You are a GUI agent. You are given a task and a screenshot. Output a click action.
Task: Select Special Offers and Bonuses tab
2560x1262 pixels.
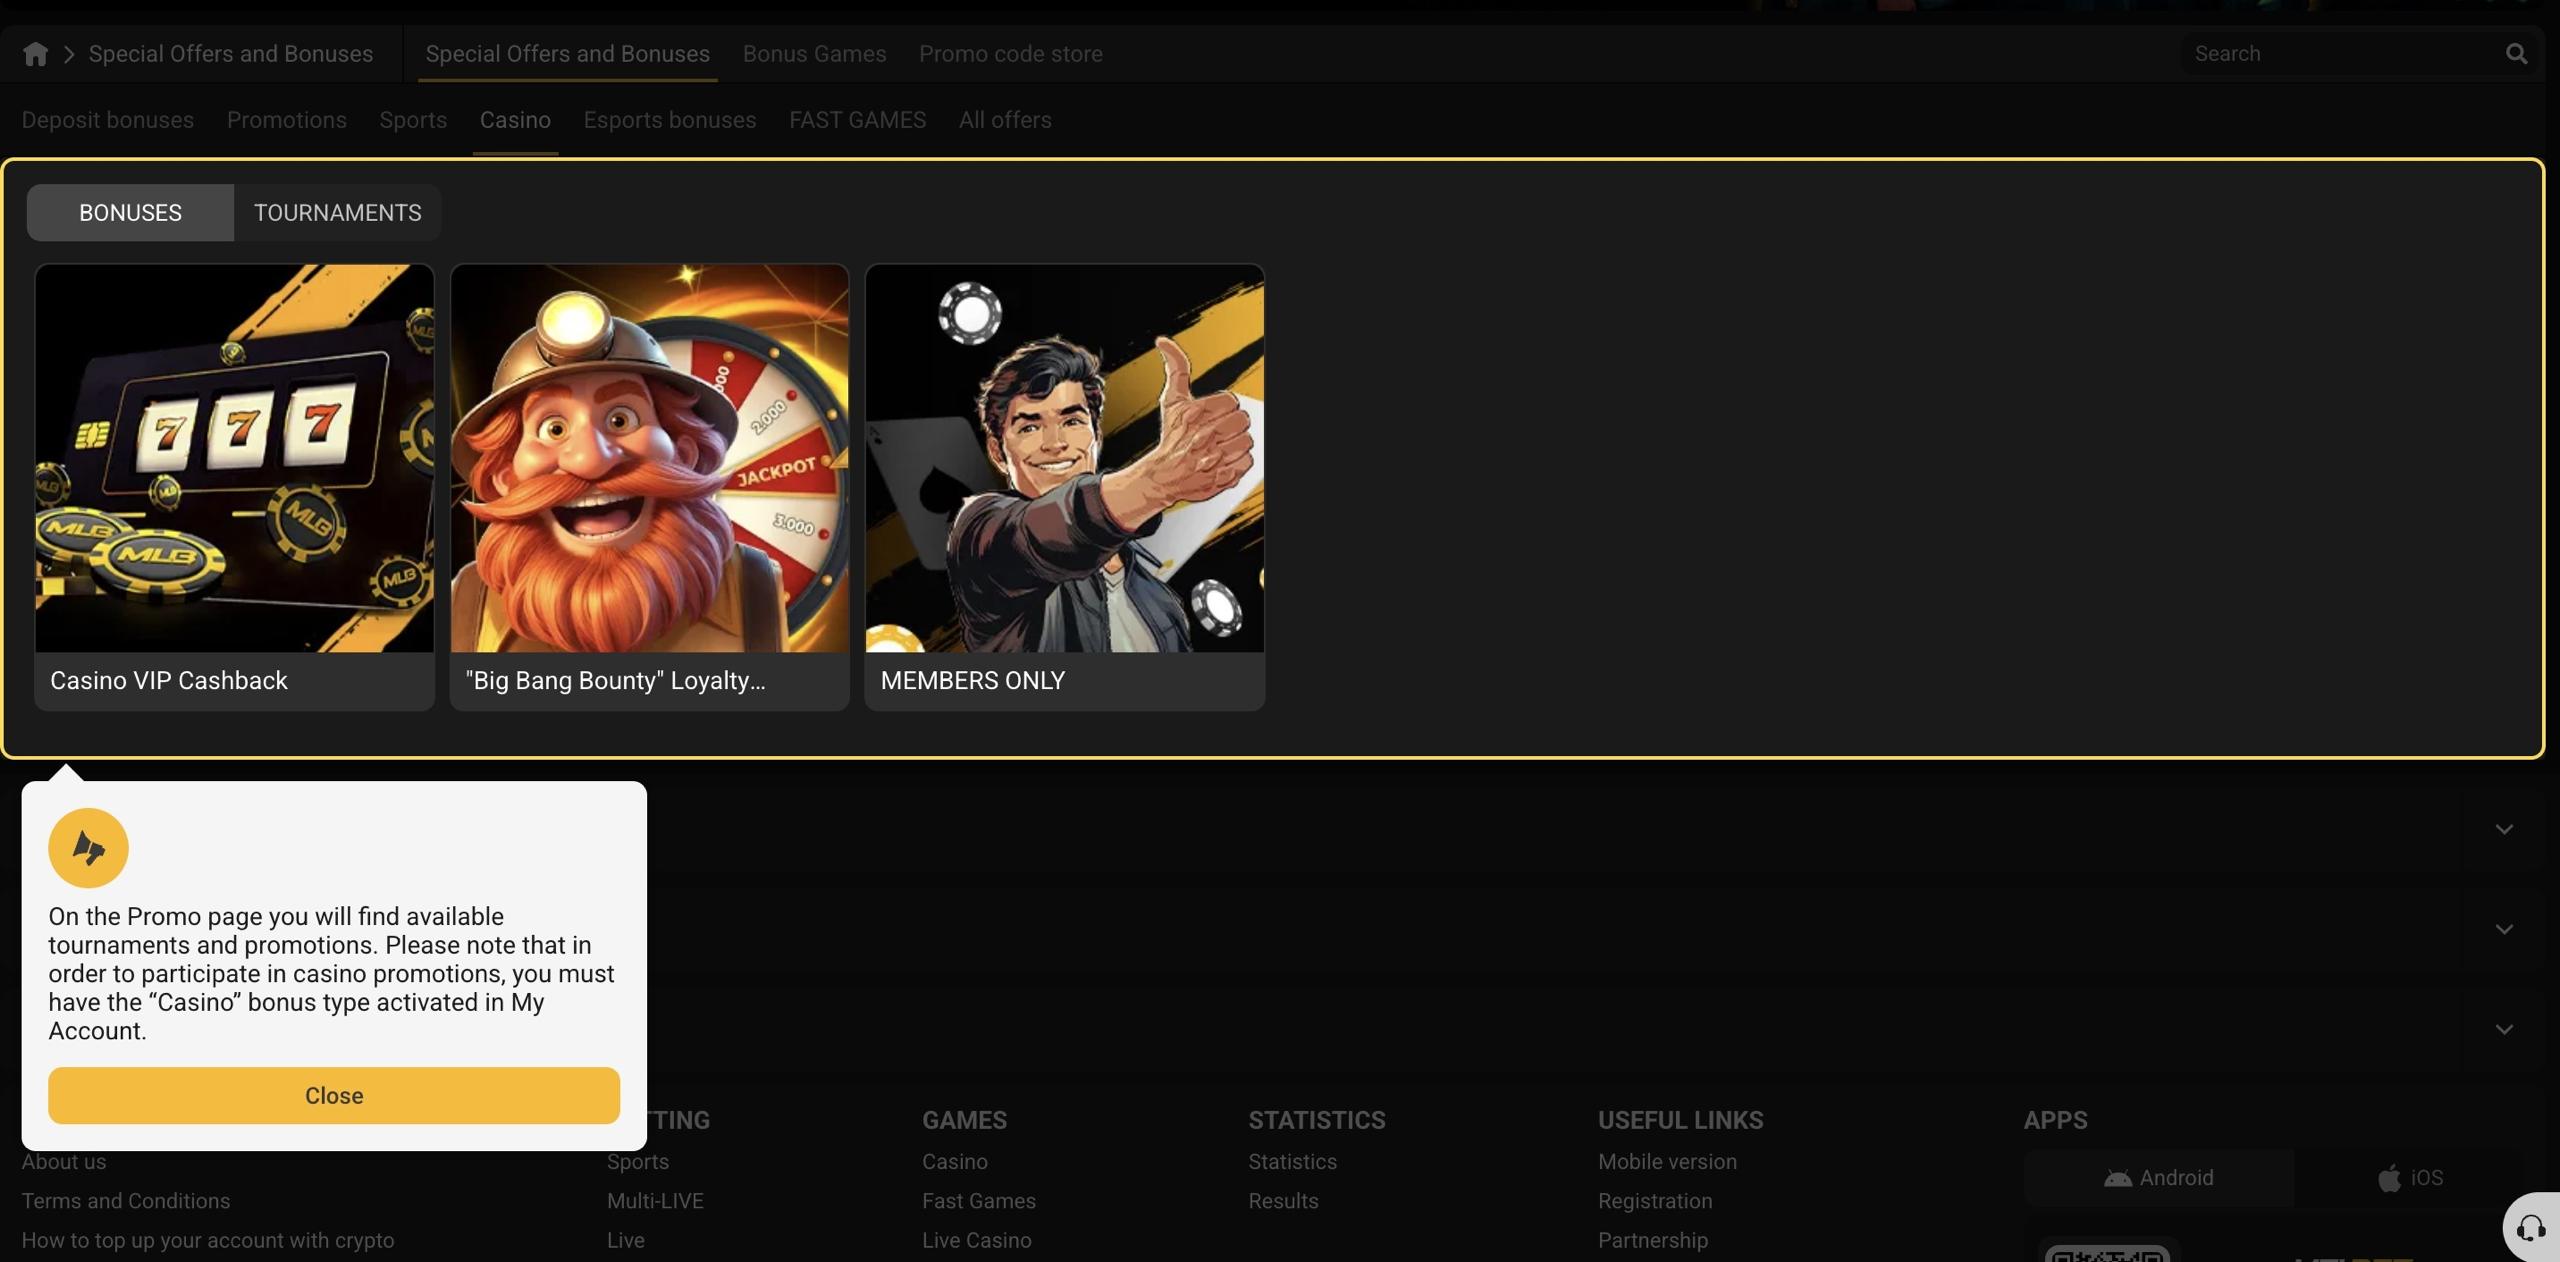(567, 54)
